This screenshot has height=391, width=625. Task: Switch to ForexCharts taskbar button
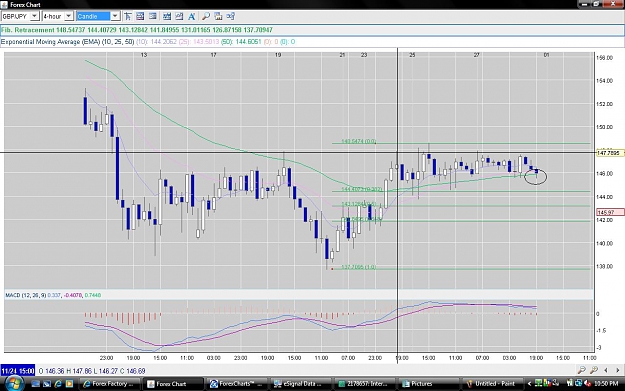click(x=238, y=384)
